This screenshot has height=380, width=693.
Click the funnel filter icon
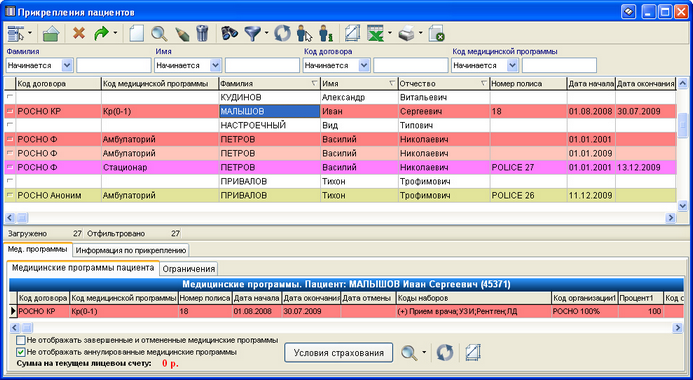coord(253,34)
